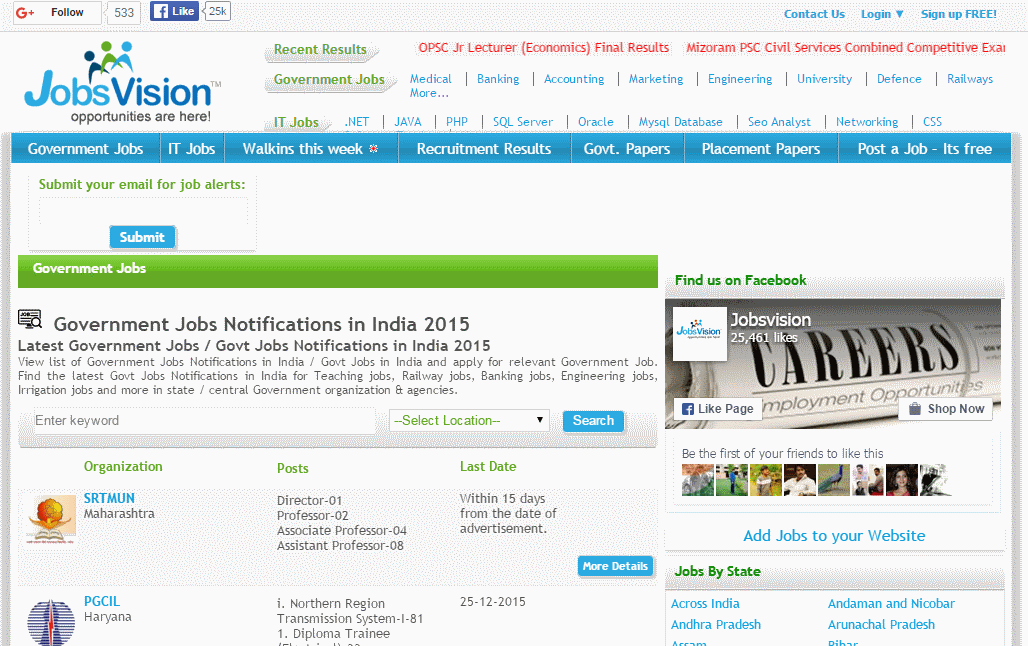This screenshot has height=646, width=1028.
Task: Open Andhra Pradesh jobs link
Action: tap(716, 624)
